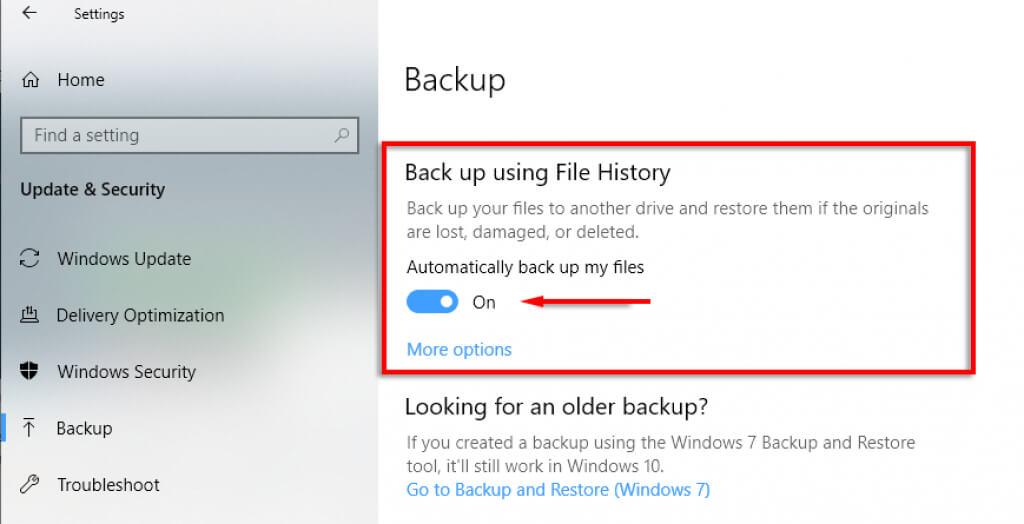The image size is (1024, 524).
Task: Select the Backup text label in sidebar
Action: pos(84,428)
